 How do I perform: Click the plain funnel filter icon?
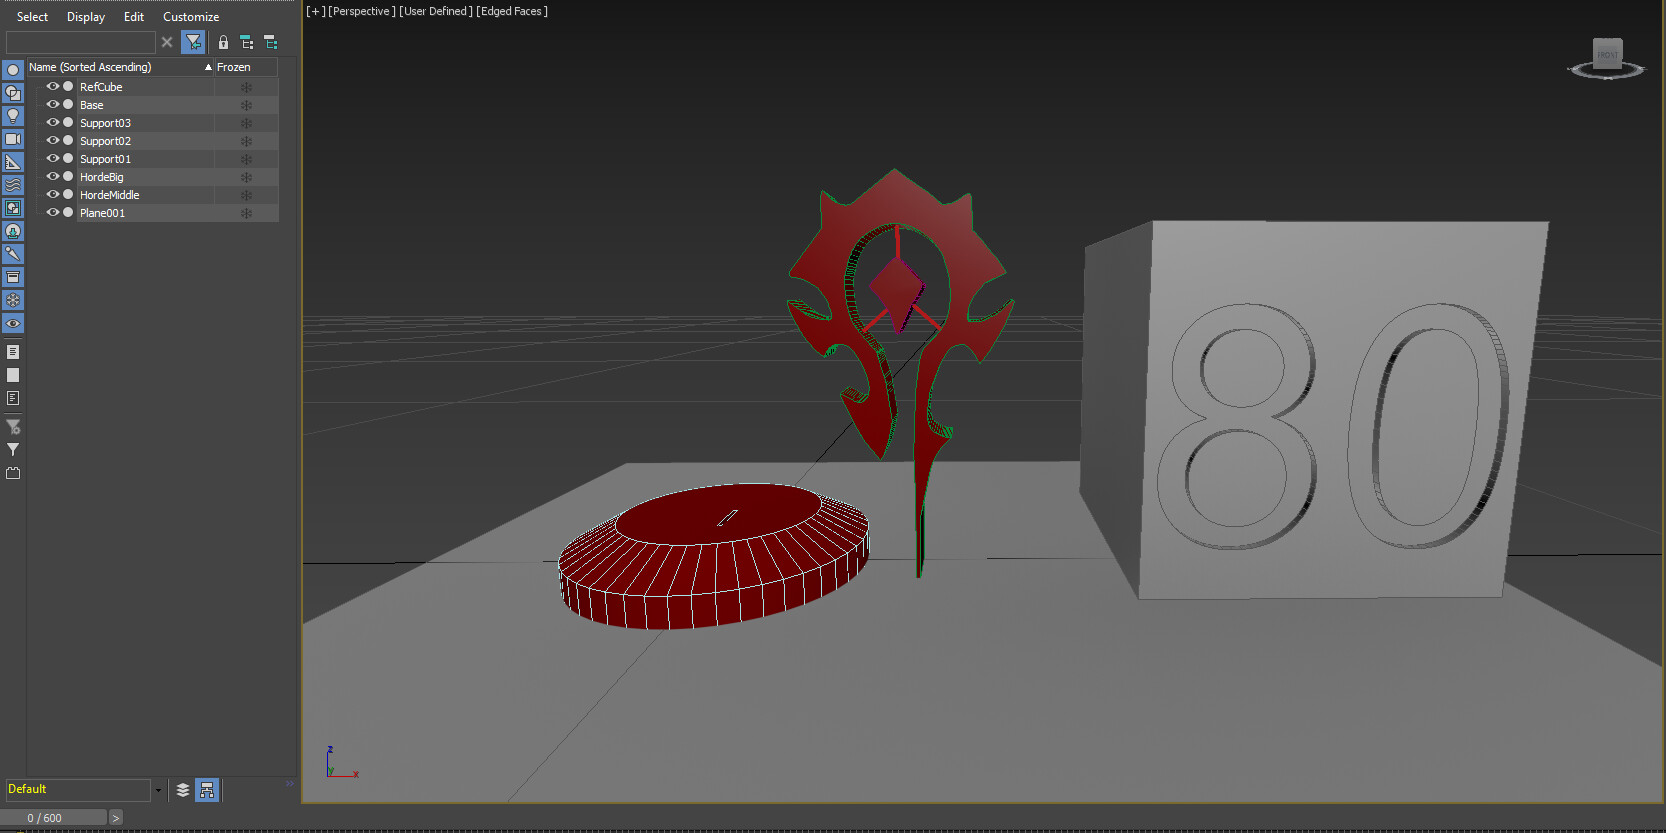[x=13, y=450]
